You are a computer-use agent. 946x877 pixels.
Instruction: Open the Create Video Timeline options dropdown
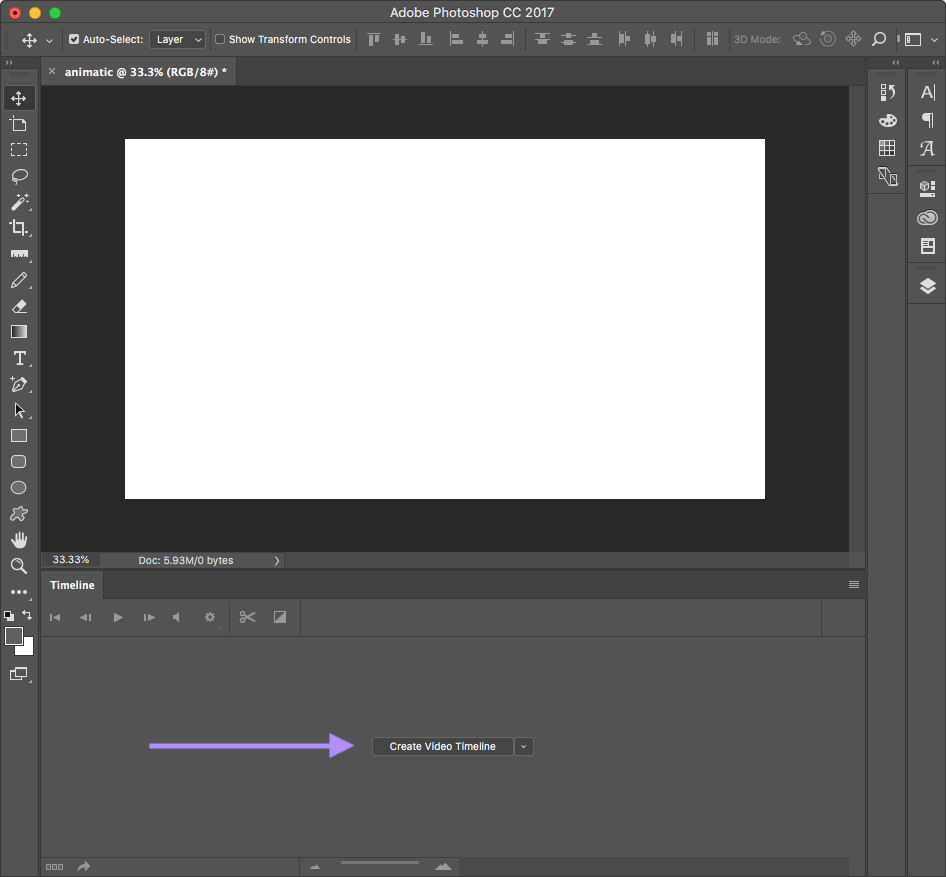coord(523,746)
